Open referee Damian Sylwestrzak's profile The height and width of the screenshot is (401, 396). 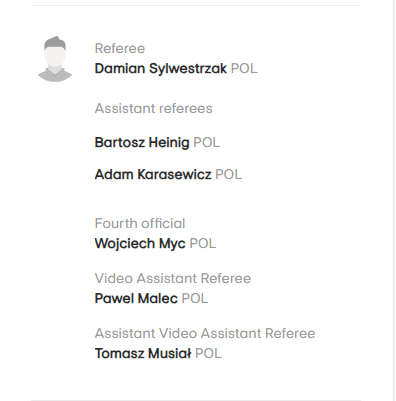161,69
